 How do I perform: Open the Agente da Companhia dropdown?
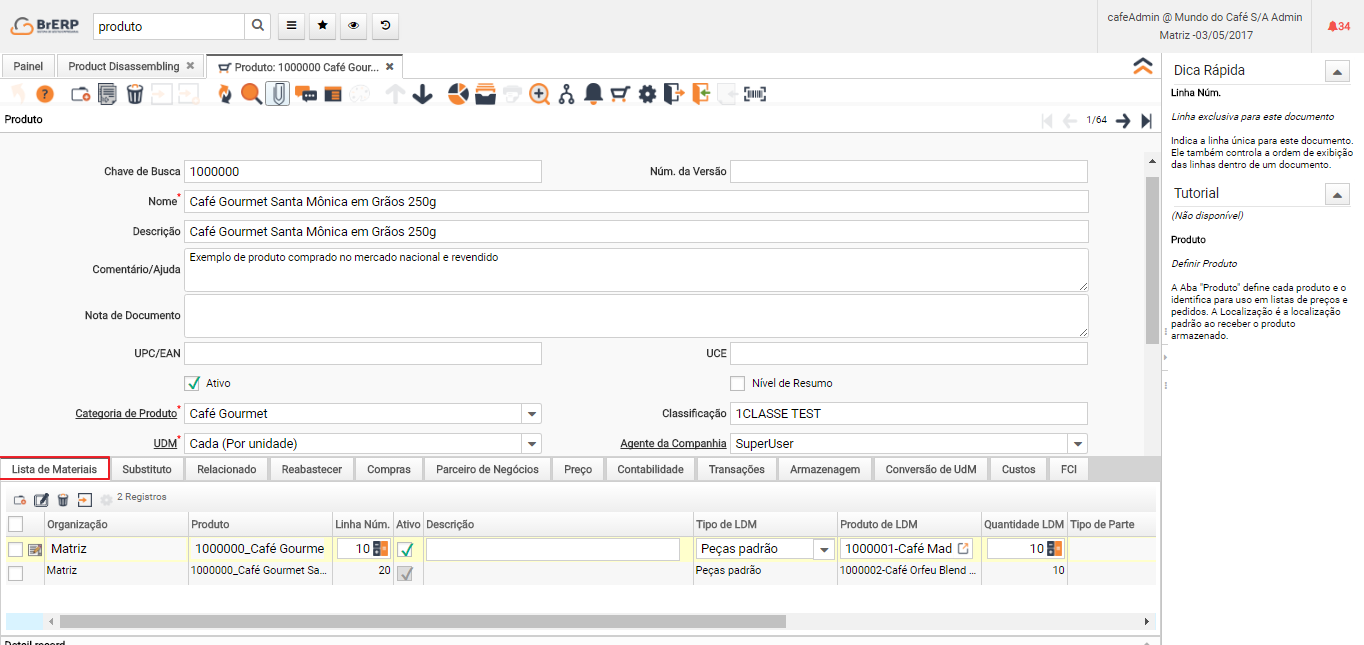[x=1077, y=444]
